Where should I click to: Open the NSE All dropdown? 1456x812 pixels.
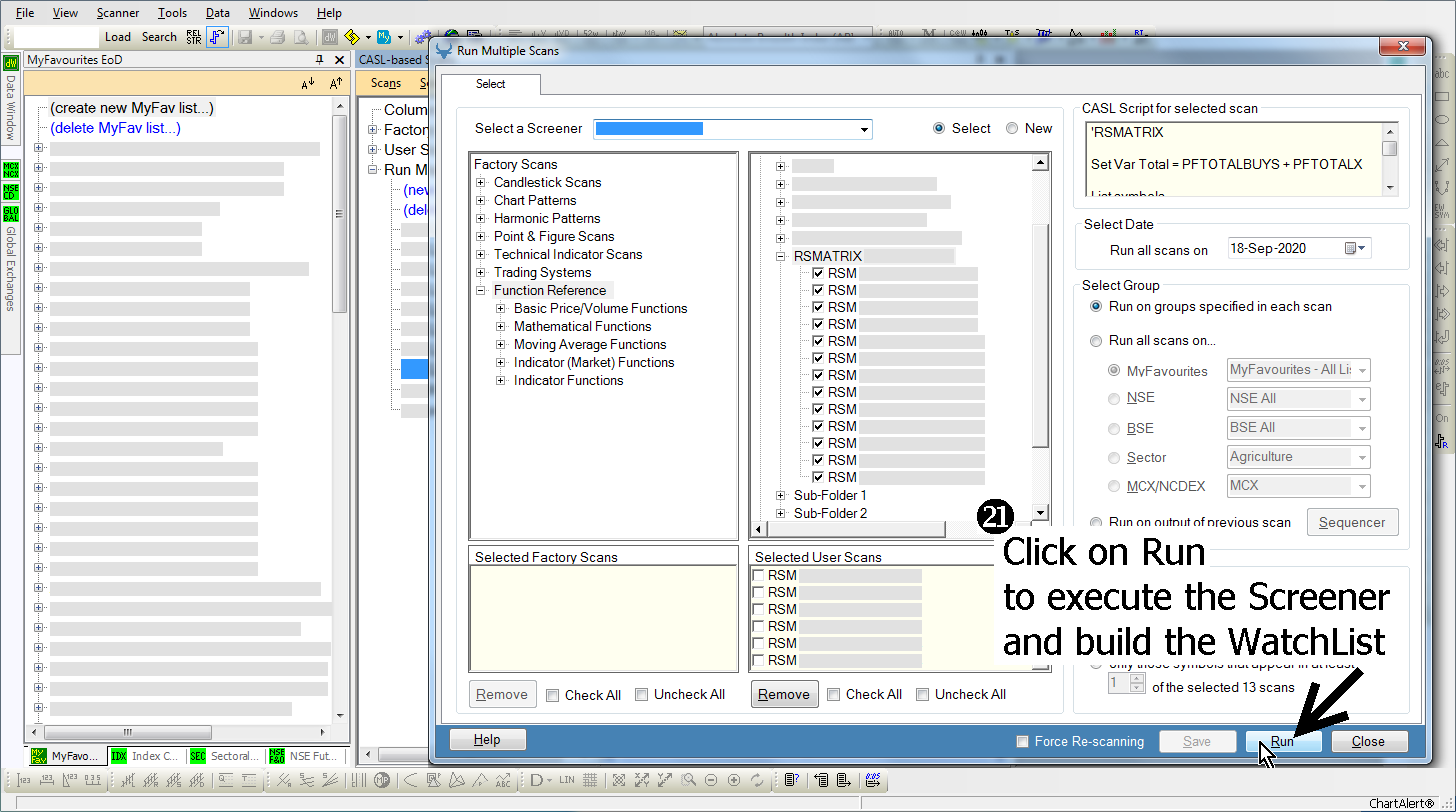pos(1361,399)
